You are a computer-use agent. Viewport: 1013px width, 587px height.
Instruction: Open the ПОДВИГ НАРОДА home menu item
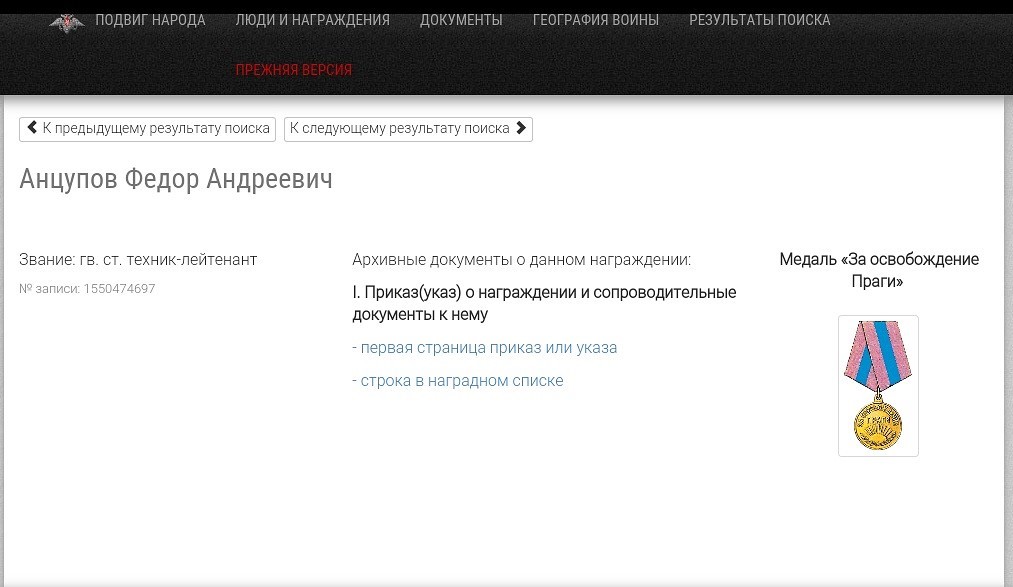coord(150,20)
